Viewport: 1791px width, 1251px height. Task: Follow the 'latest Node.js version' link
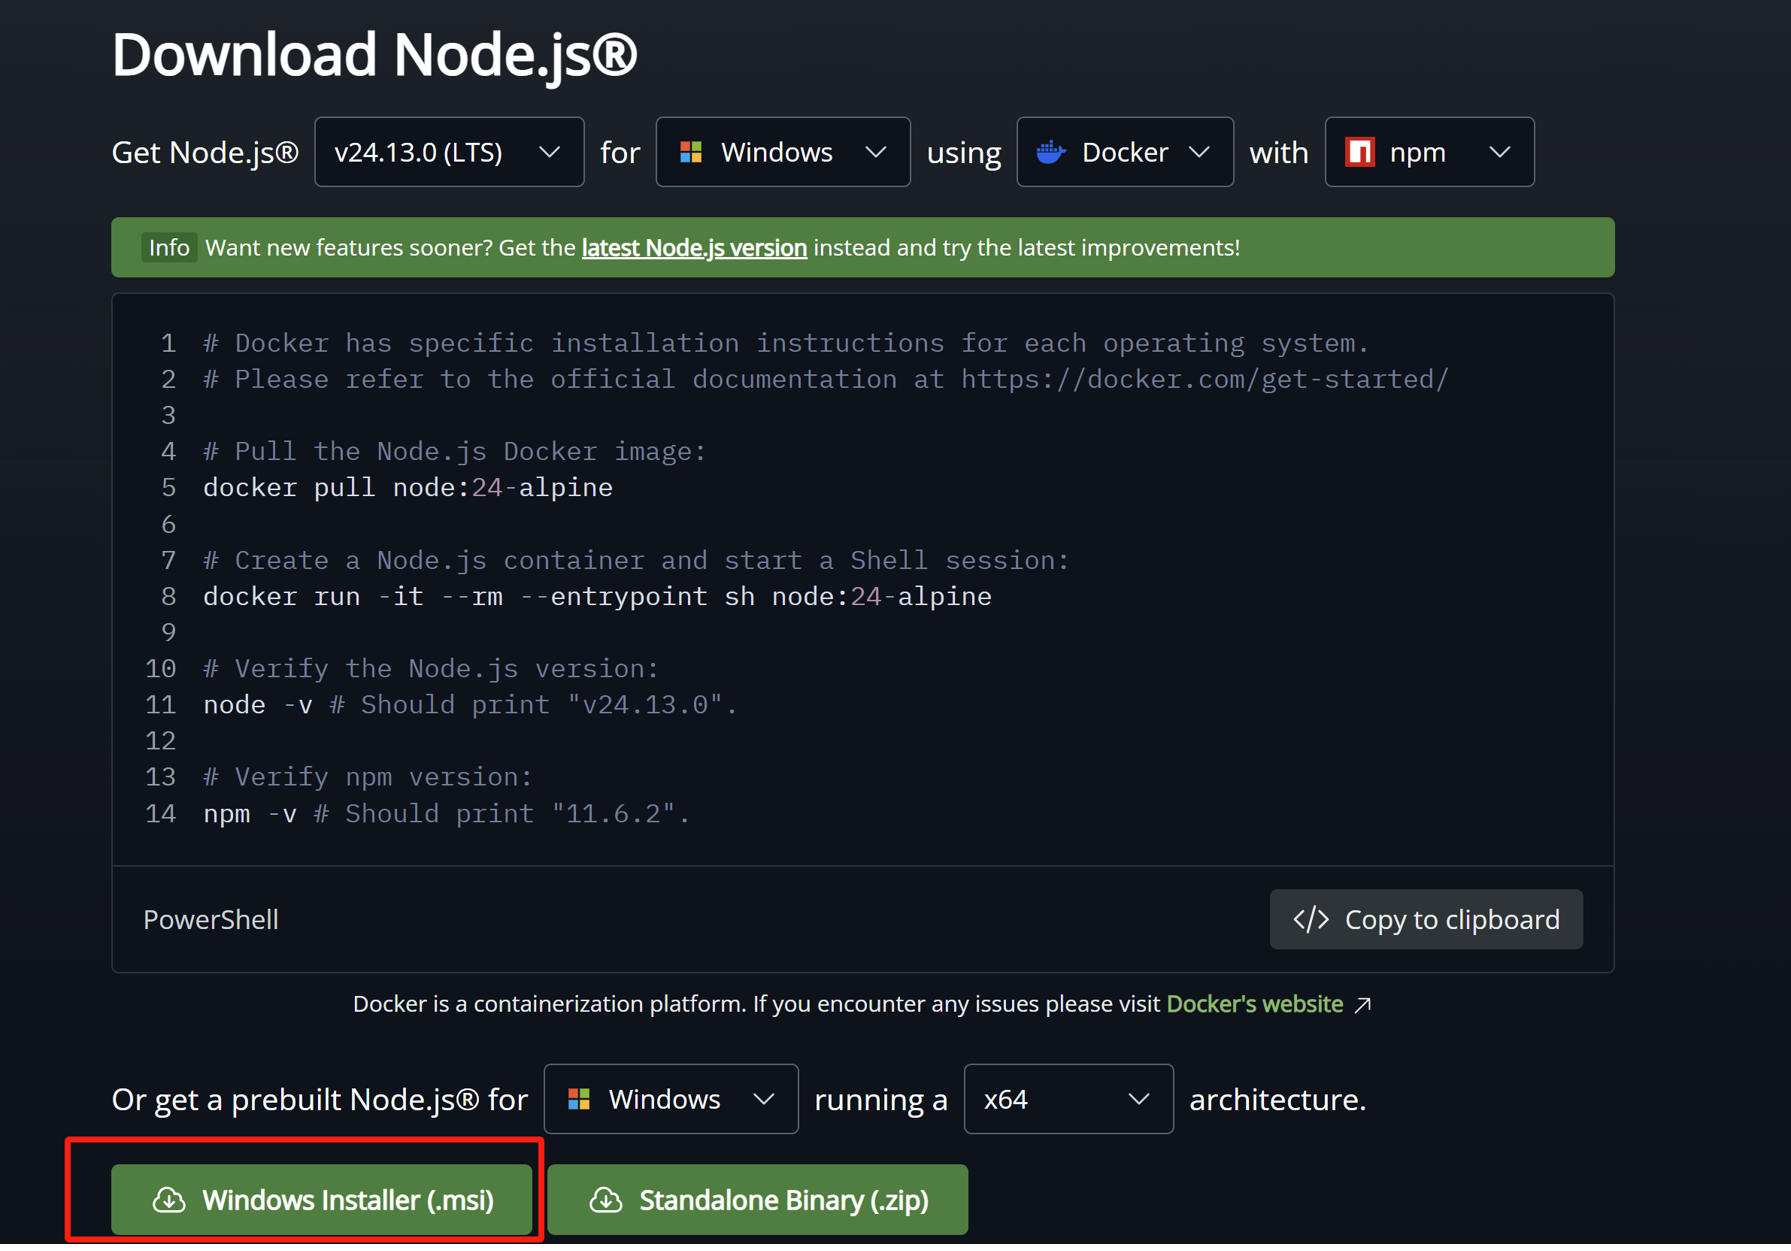(694, 247)
